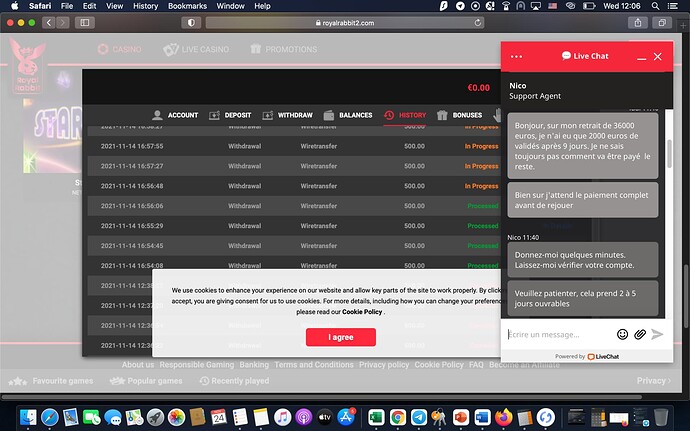Click the AirPlay icon in menu bar
The width and height of the screenshot is (690, 431).
pyautogui.click(x=536, y=6)
